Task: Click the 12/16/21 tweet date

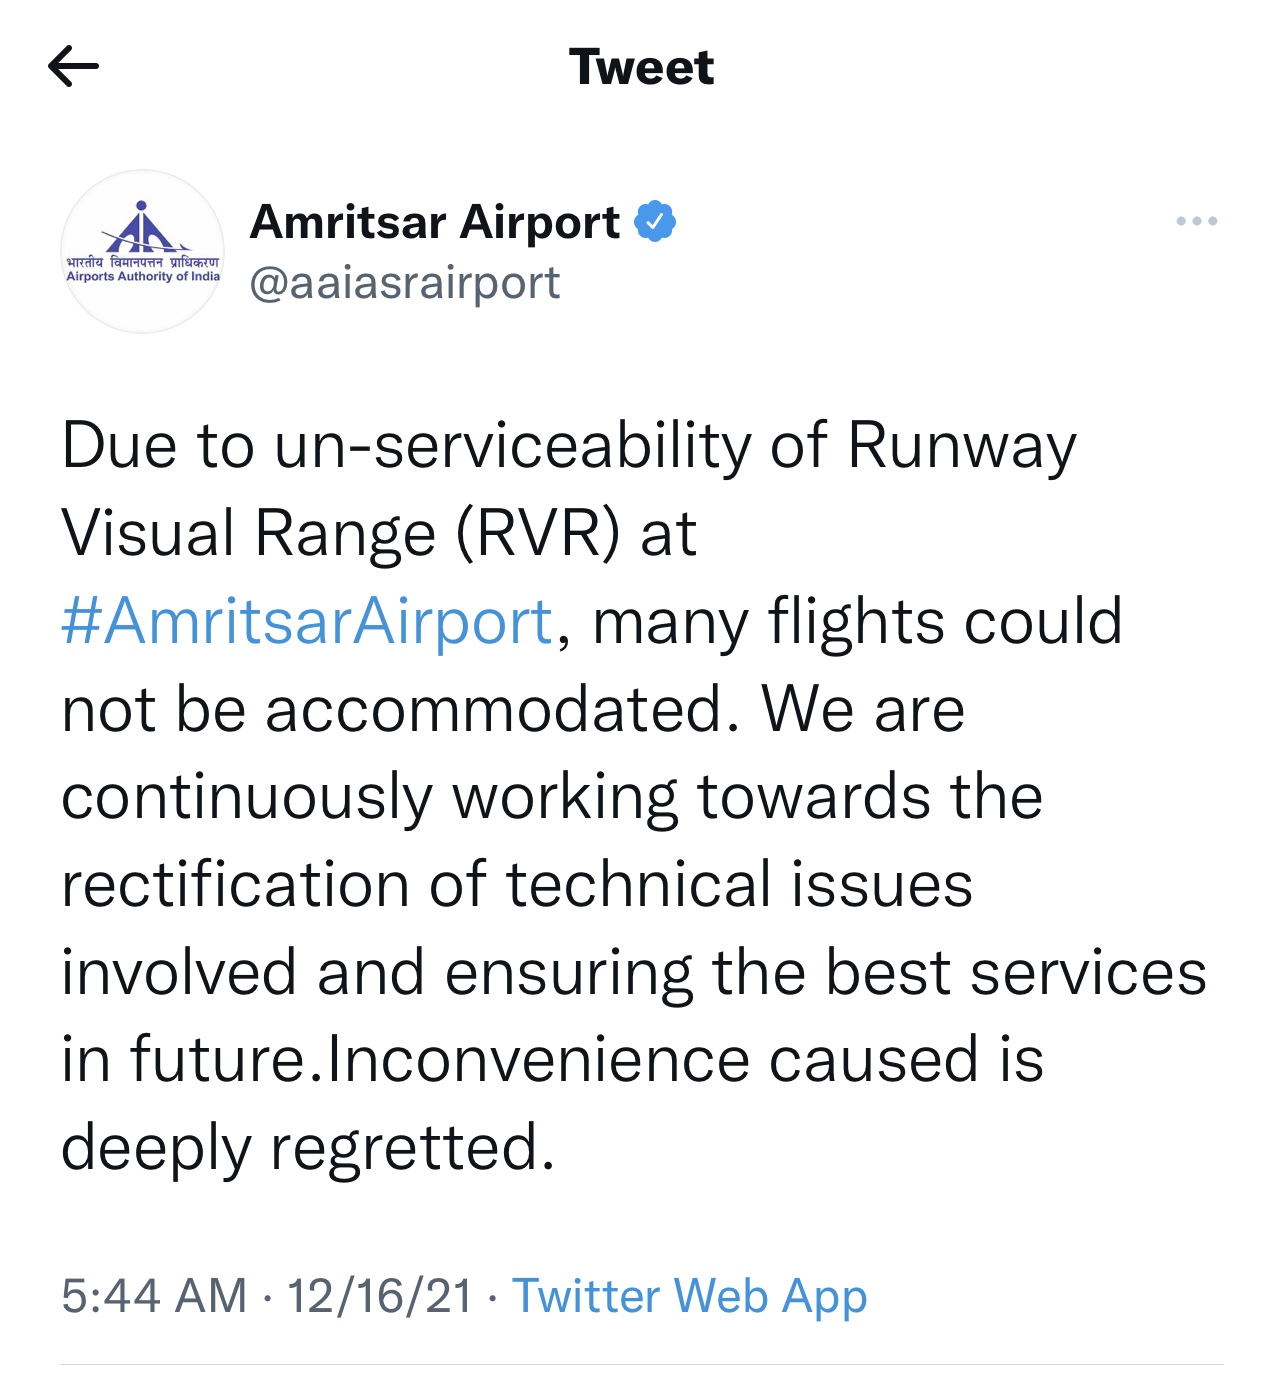Action: click(x=379, y=1296)
